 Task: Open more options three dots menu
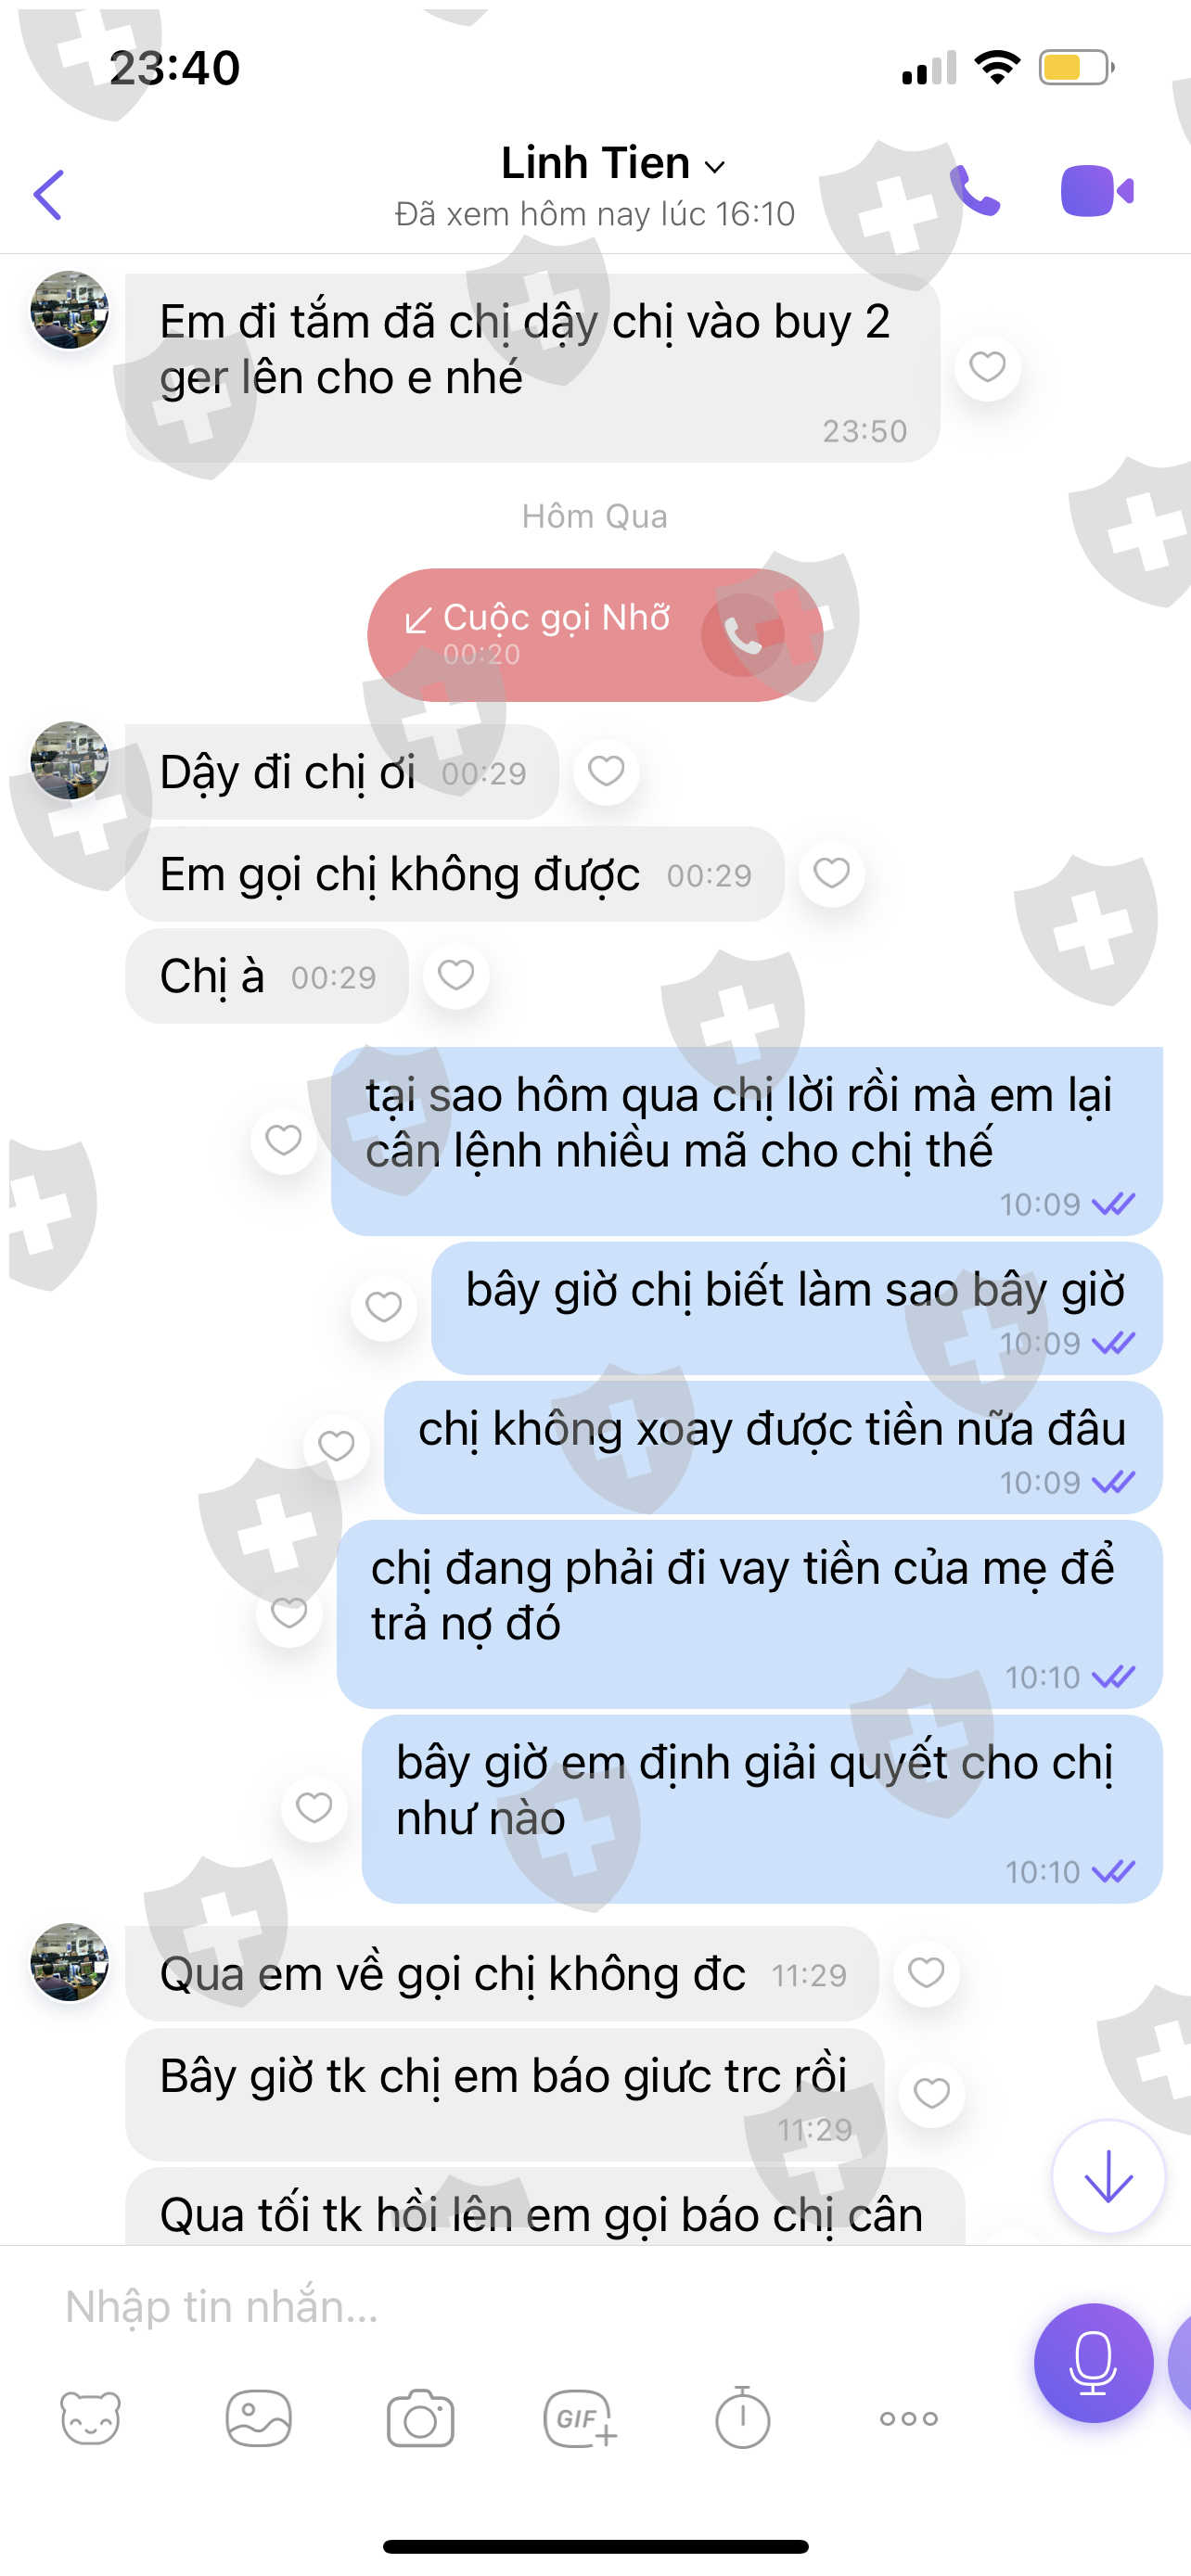908,2418
